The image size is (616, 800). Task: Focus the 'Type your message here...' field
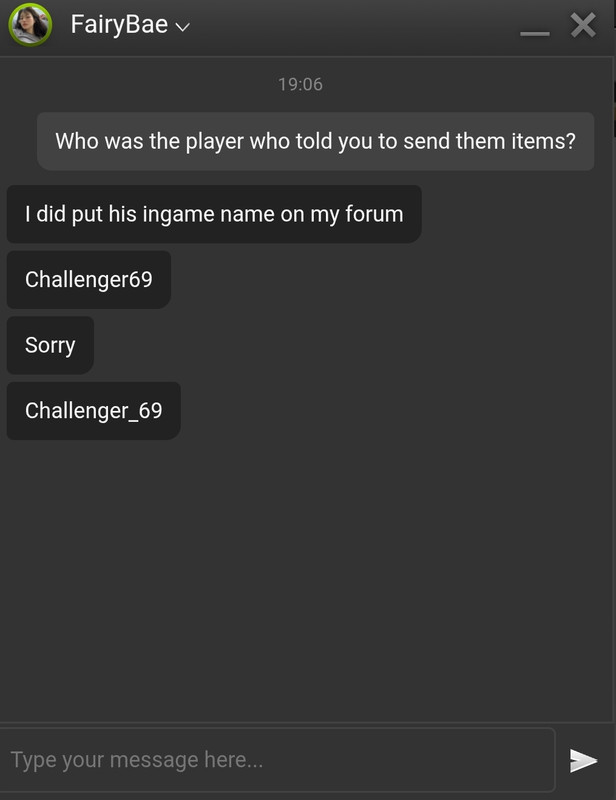(277, 760)
